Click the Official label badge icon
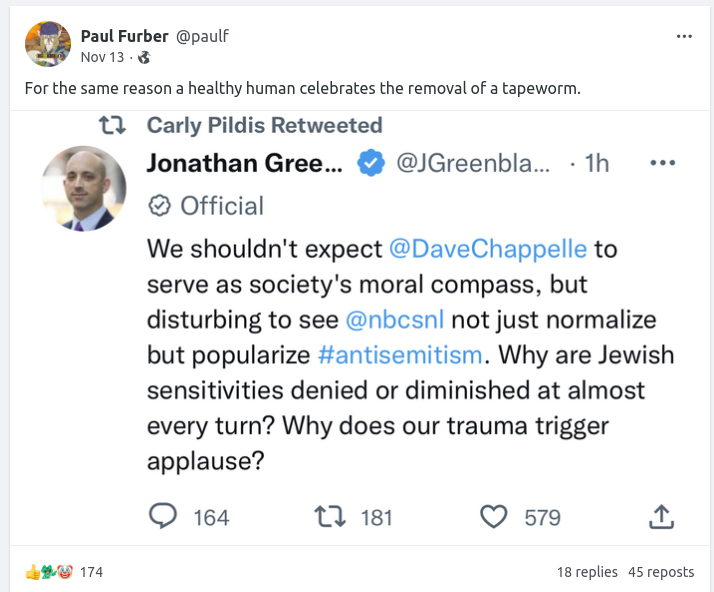The image size is (714, 592). point(159,206)
